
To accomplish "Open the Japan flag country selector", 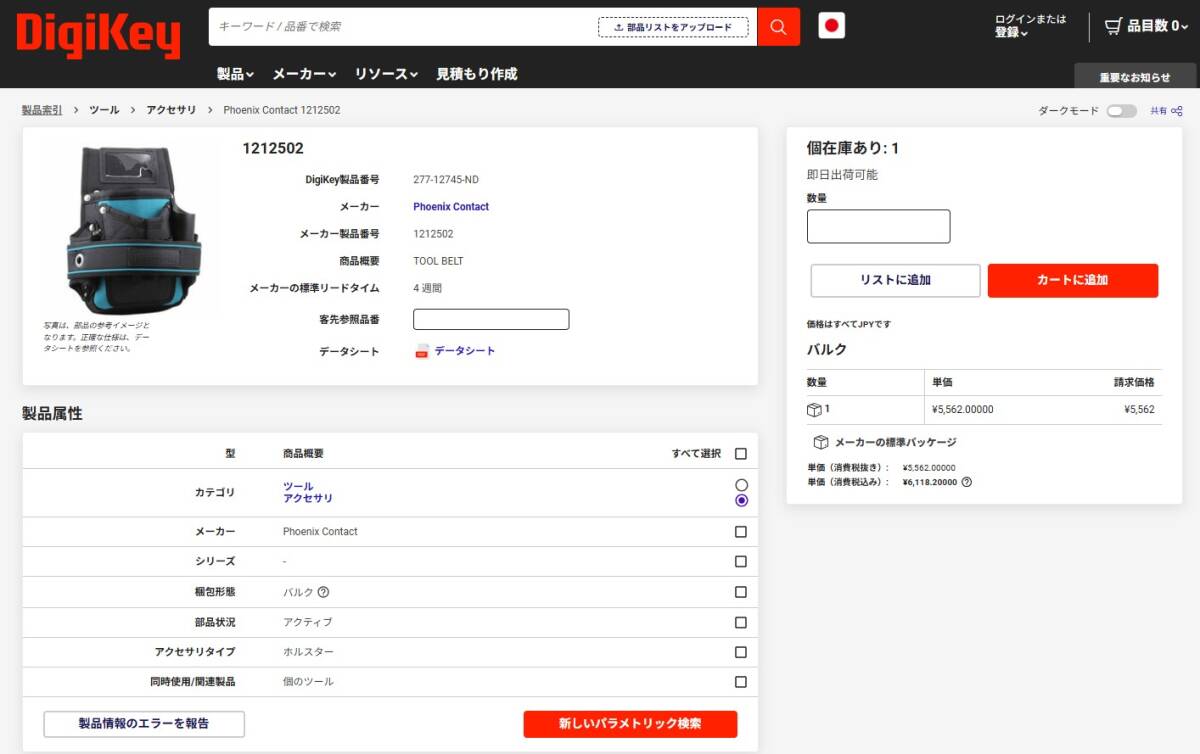I will 832,26.
